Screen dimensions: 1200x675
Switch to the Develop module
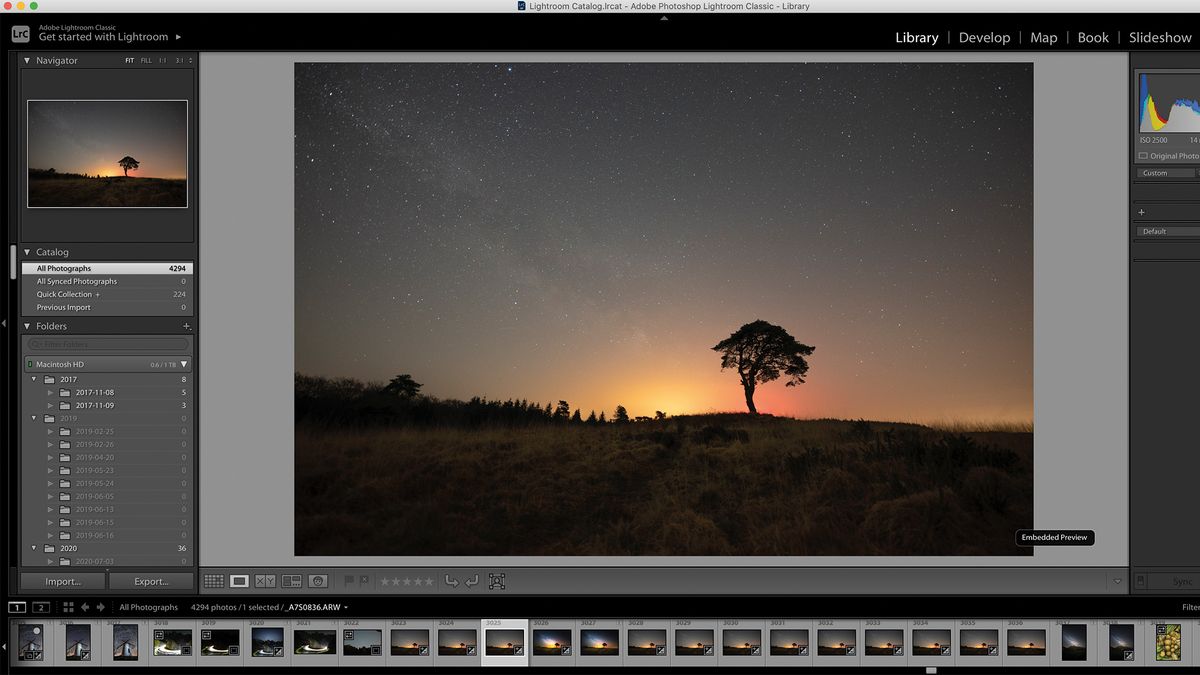click(984, 37)
